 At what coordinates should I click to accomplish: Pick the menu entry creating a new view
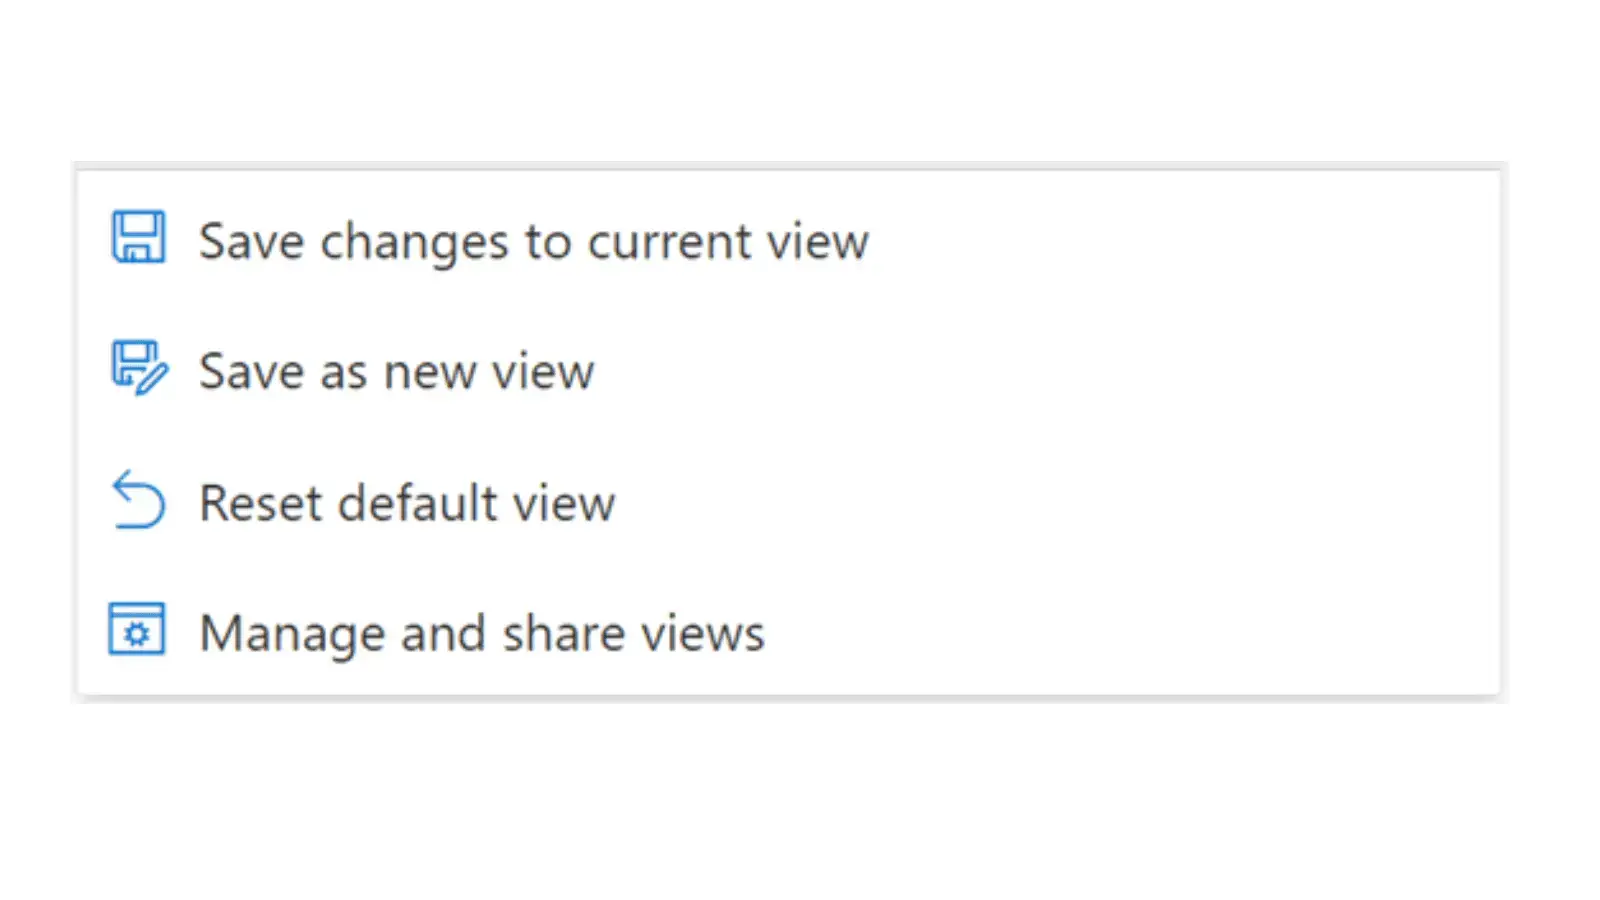click(788, 371)
